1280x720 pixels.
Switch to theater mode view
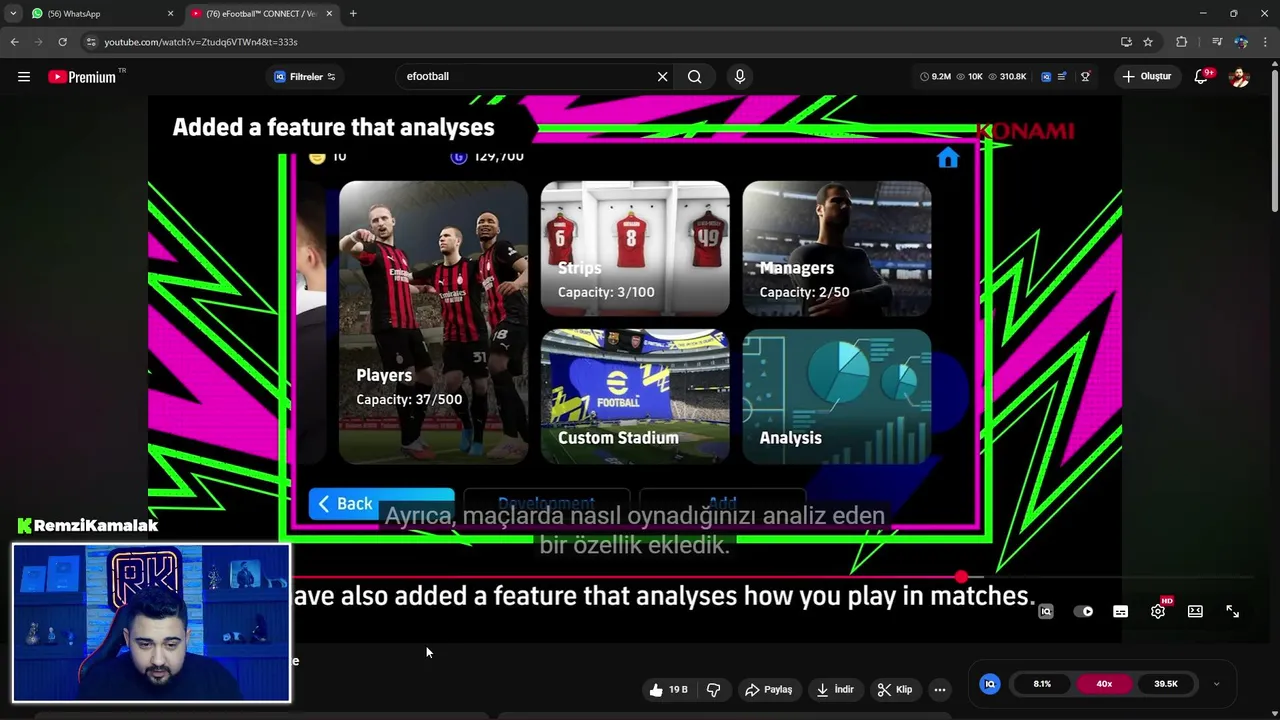1195,612
